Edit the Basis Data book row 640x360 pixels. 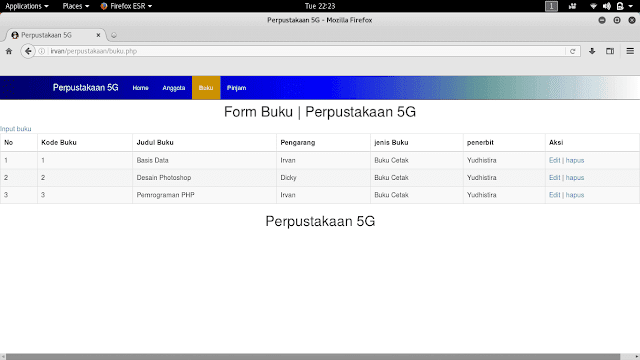point(554,160)
